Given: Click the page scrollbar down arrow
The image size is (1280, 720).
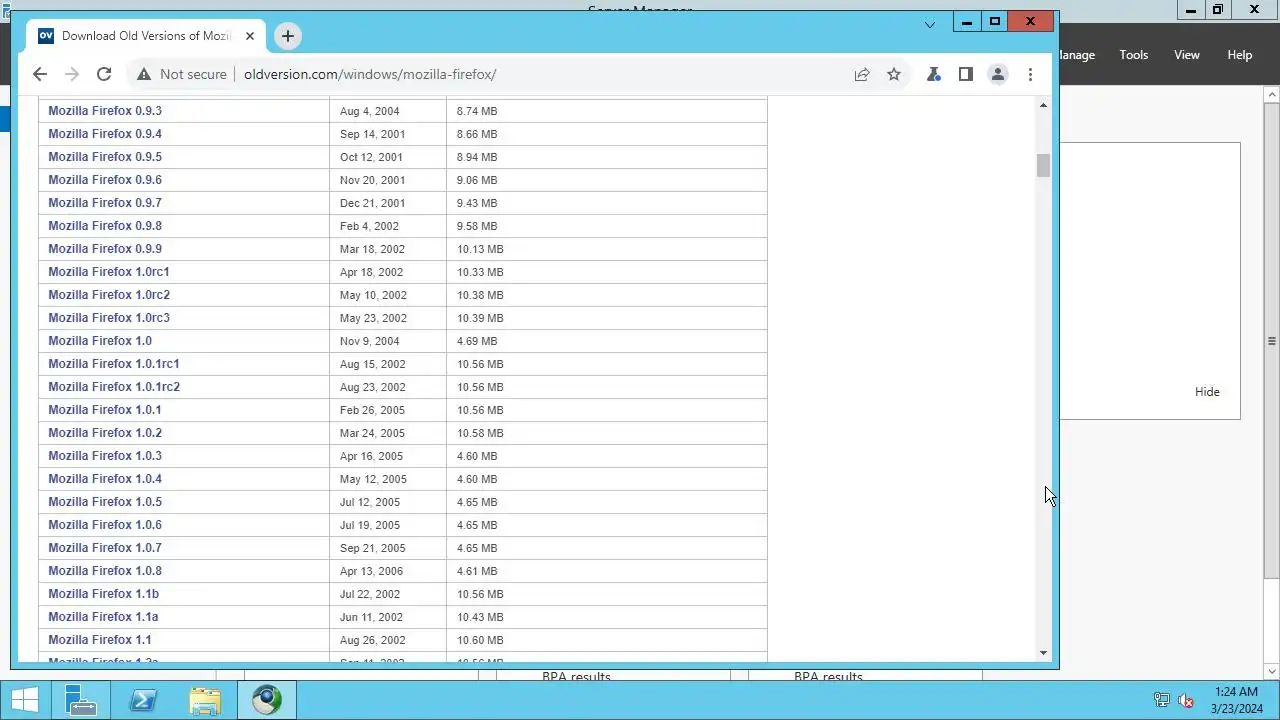Looking at the screenshot, I should pyautogui.click(x=1044, y=653).
